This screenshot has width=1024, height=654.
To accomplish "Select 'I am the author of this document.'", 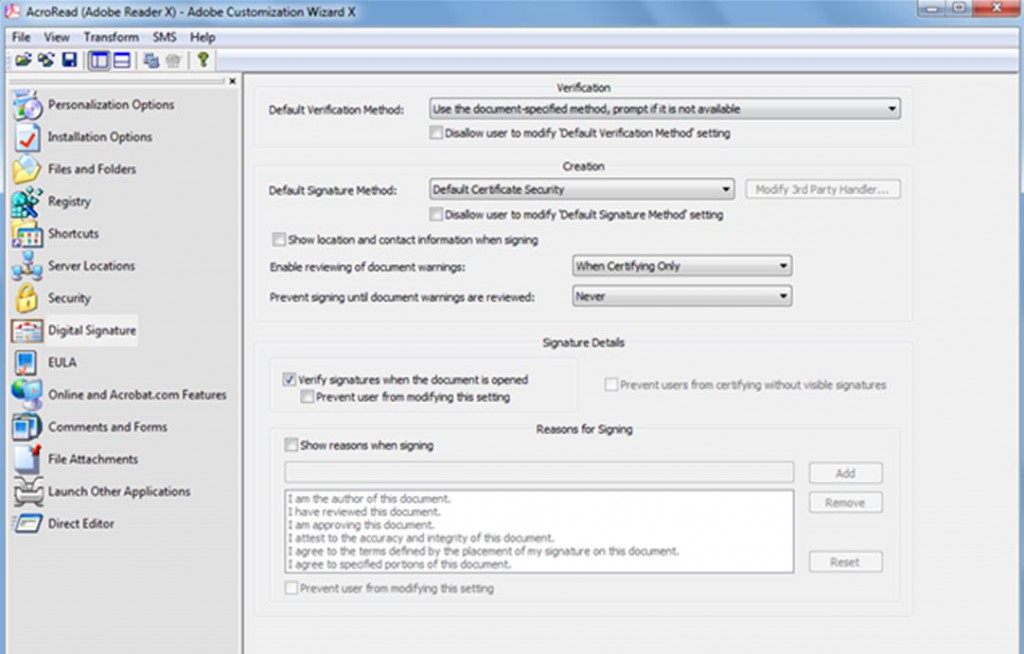I will point(370,499).
